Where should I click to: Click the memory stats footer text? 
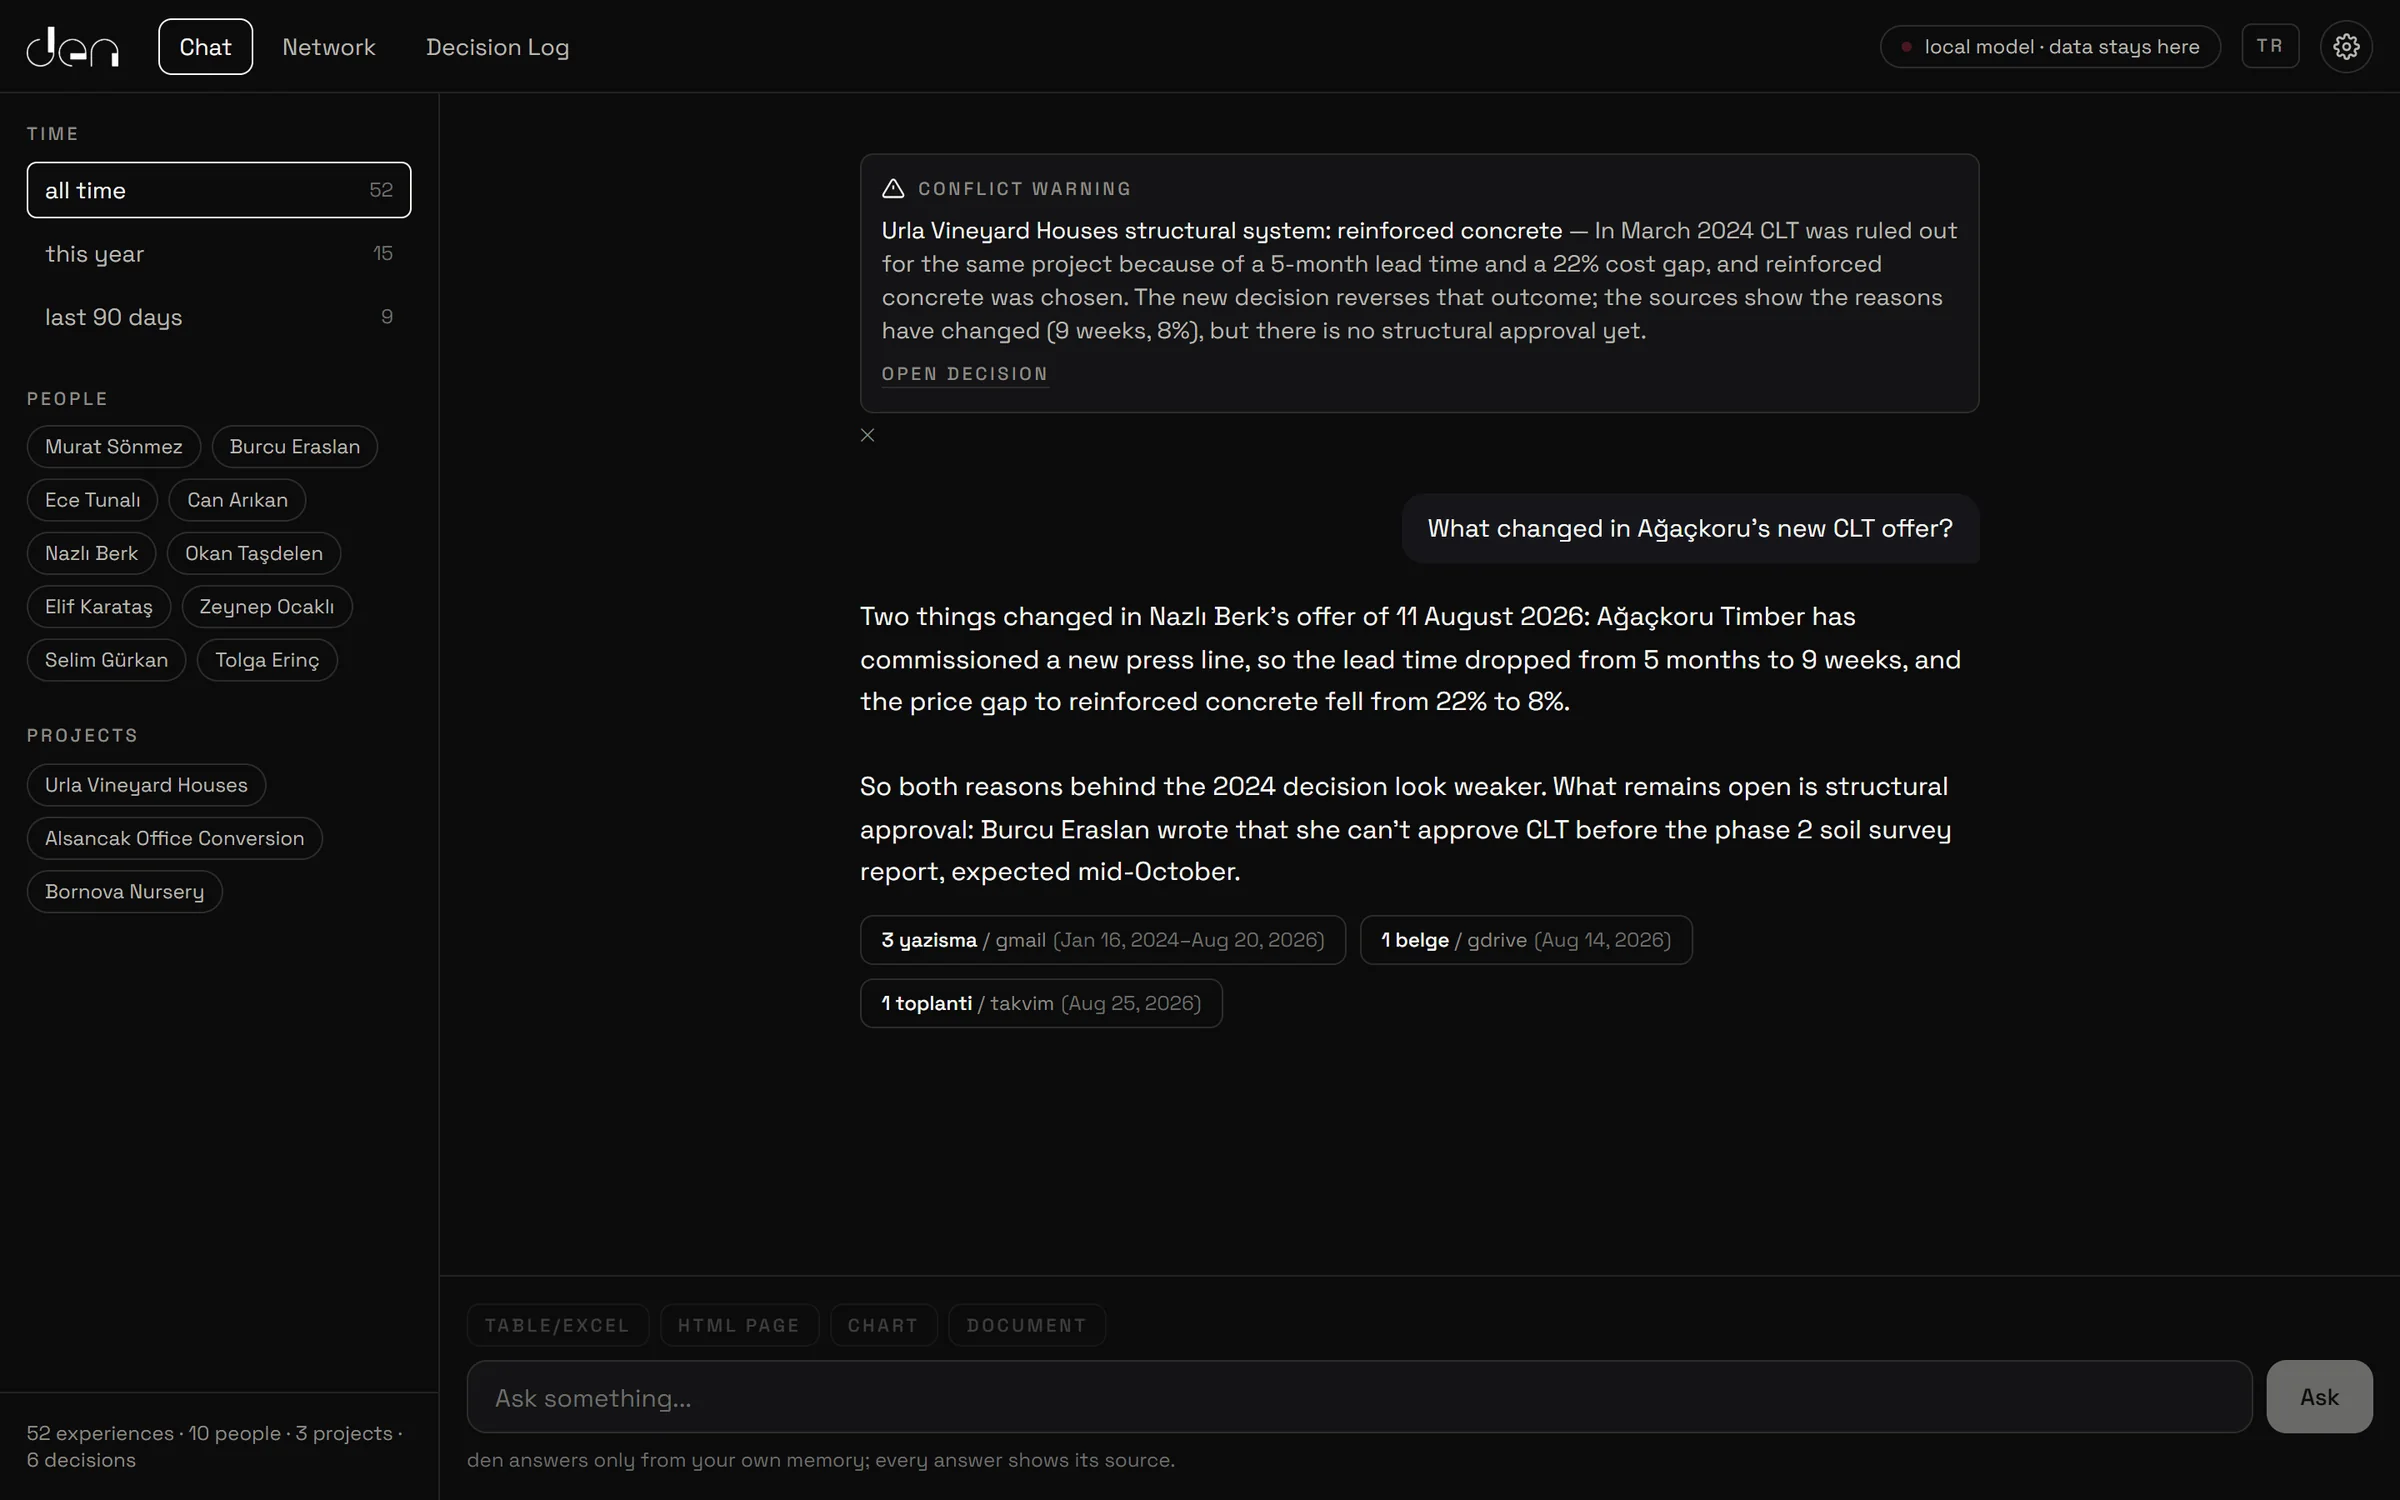tap(215, 1446)
